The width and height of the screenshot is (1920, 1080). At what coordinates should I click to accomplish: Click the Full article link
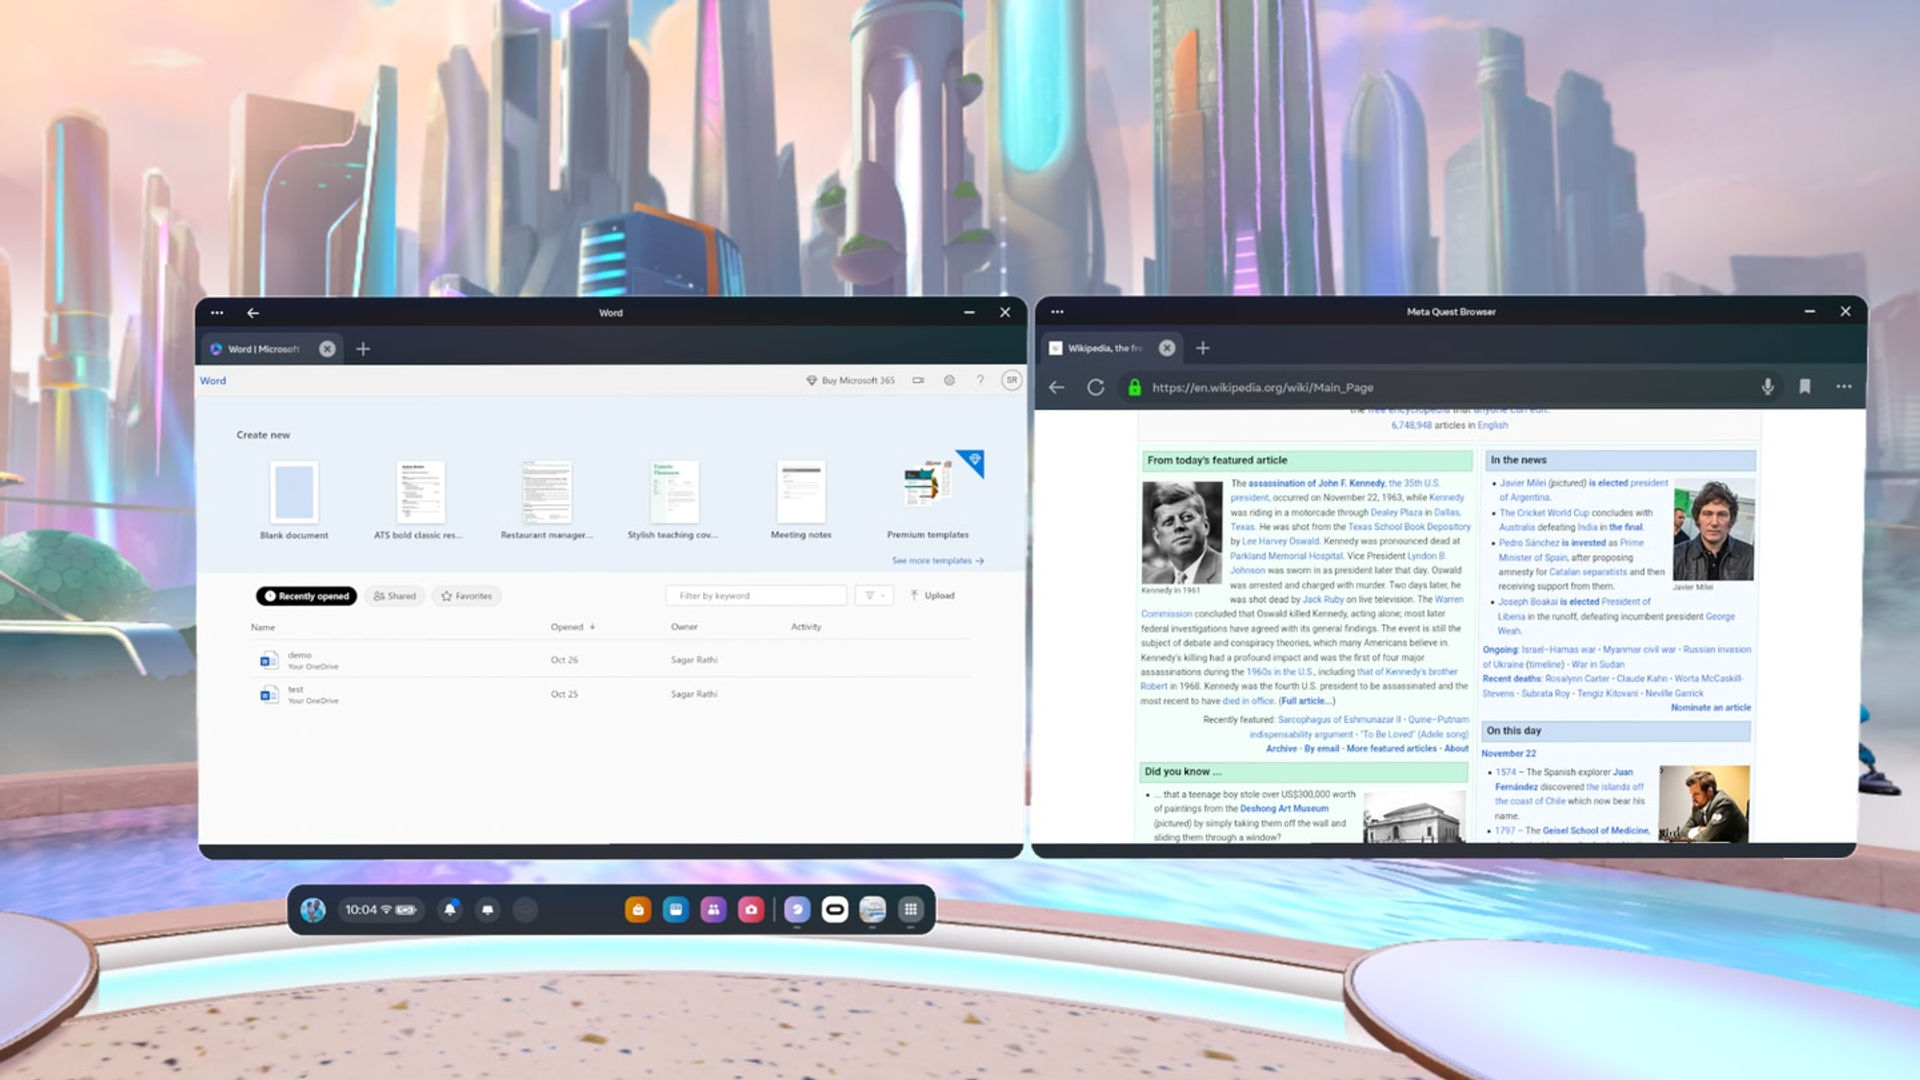tap(1306, 701)
